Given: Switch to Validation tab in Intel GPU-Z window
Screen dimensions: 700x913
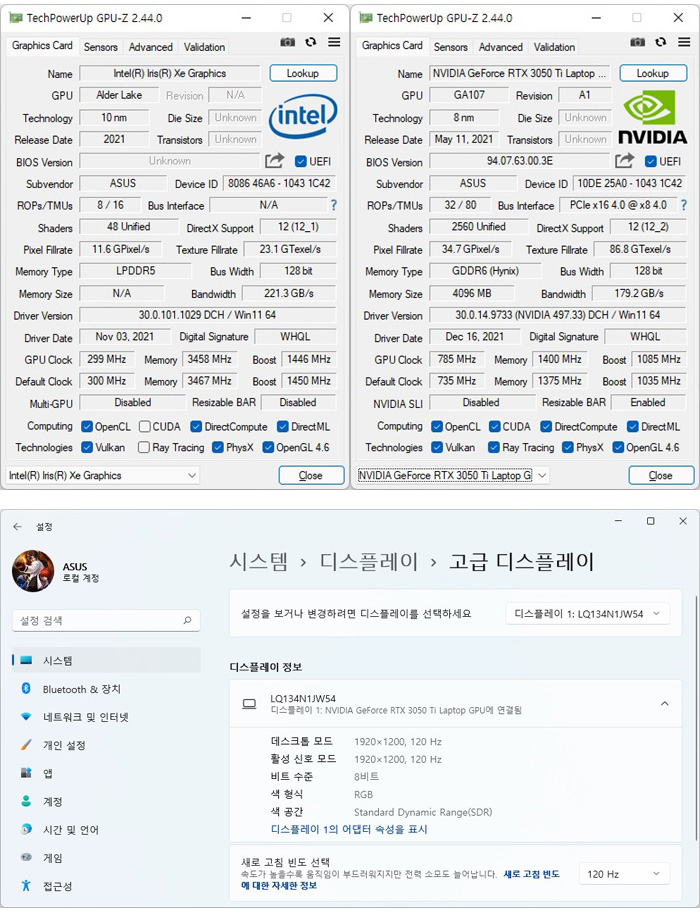Looking at the screenshot, I should coord(204,47).
